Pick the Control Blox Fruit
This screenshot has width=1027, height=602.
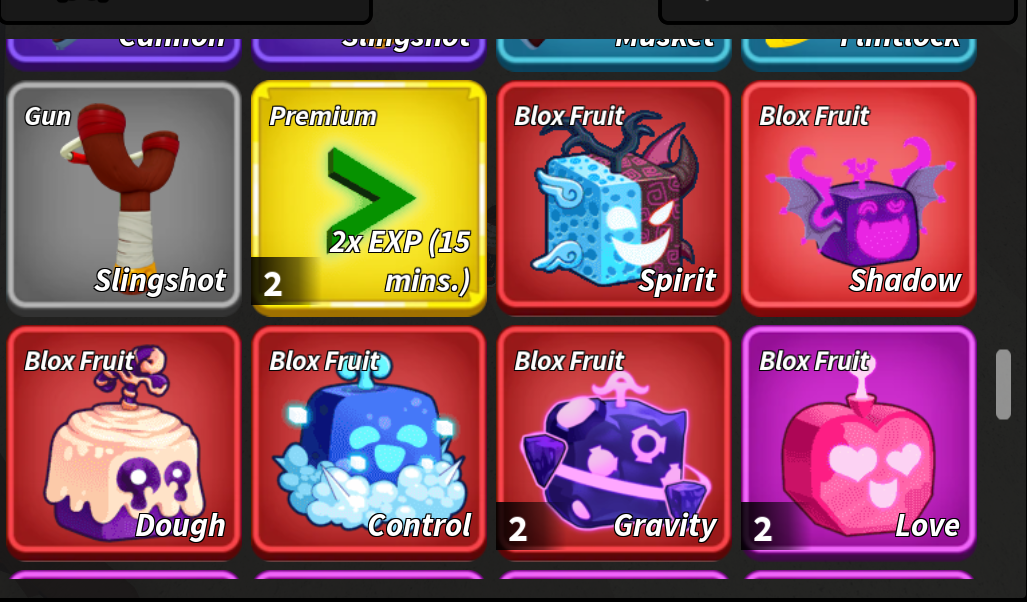click(x=369, y=441)
